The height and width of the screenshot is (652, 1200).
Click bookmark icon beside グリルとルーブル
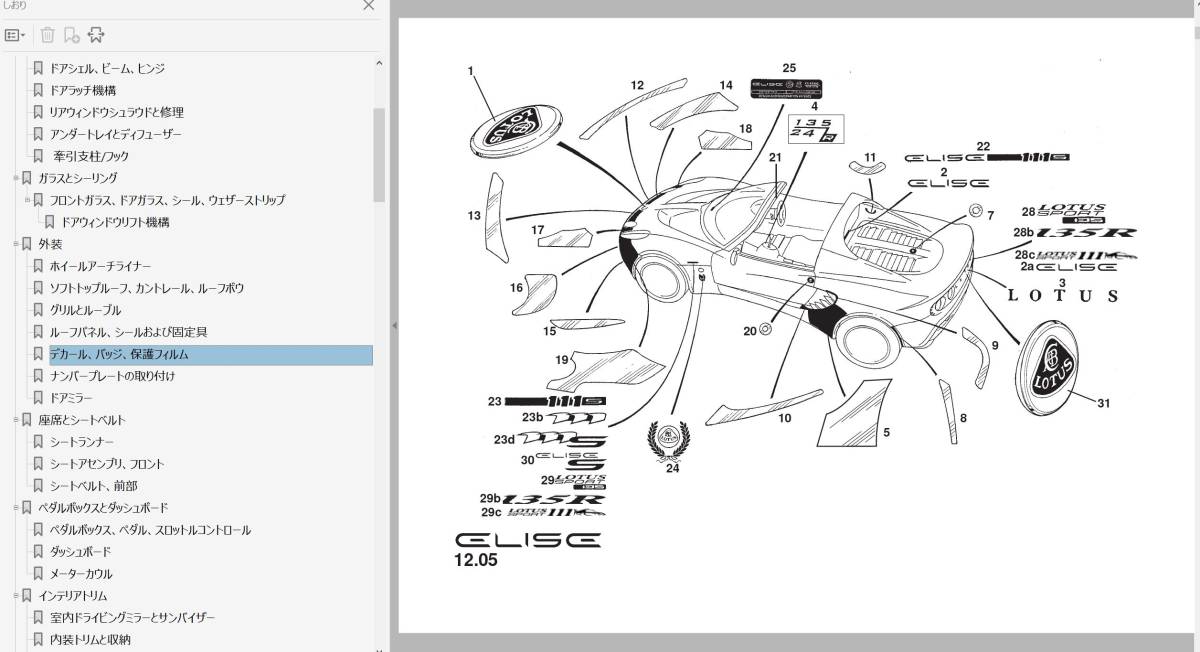[x=38, y=311]
